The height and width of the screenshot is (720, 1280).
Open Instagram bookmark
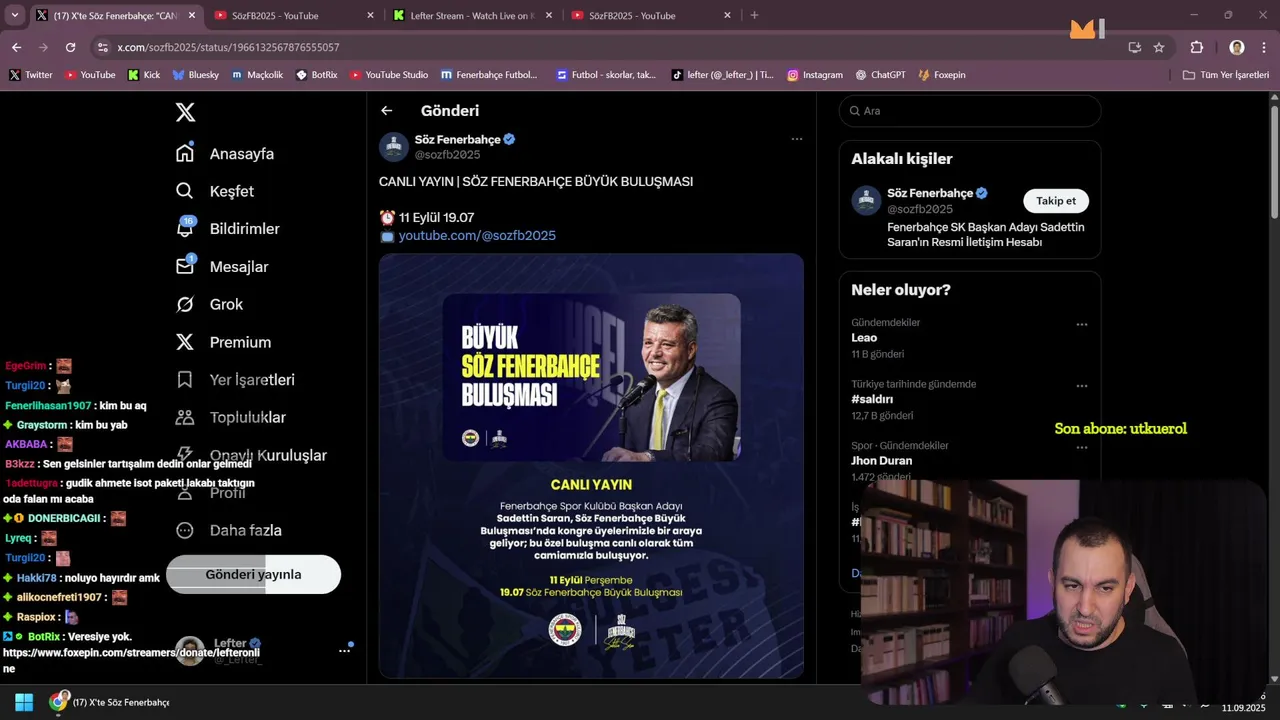[x=815, y=75]
